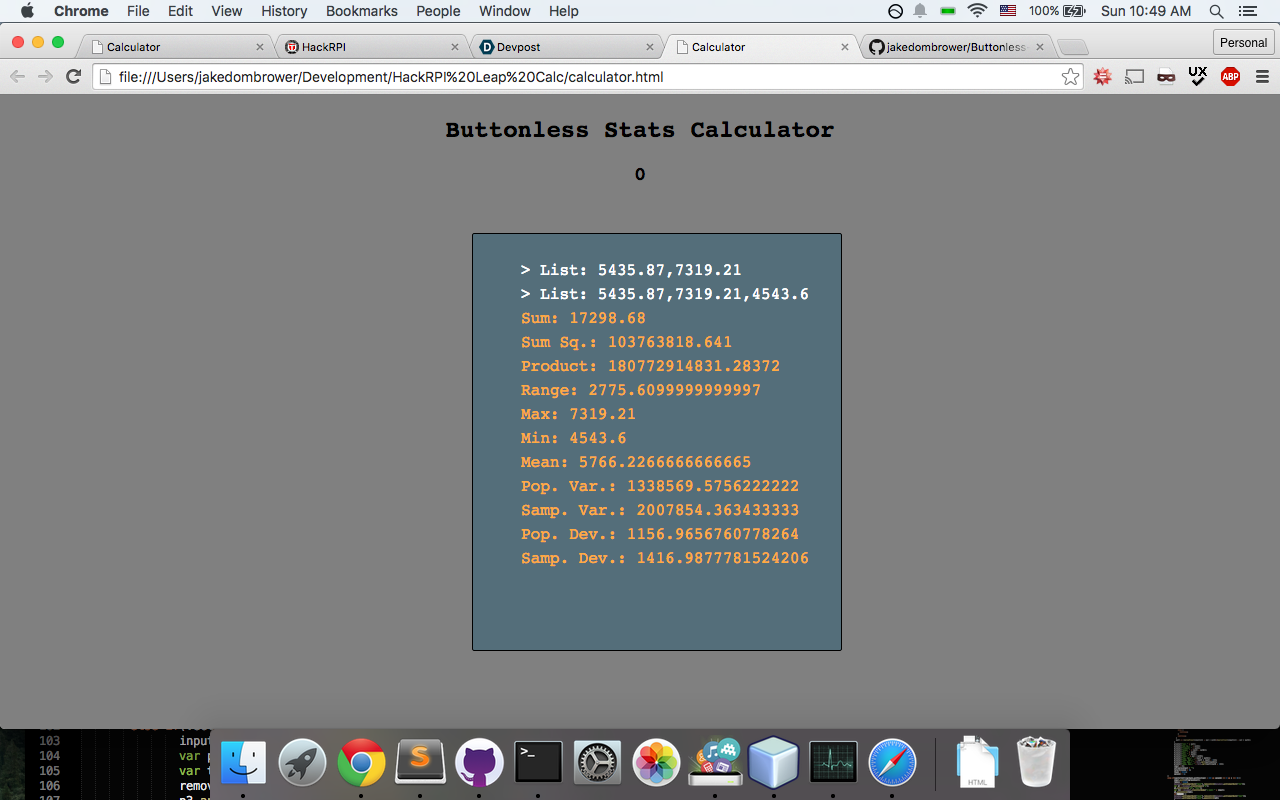Click the 'Pop. Var.: 1338569.5756222222' line

[660, 486]
